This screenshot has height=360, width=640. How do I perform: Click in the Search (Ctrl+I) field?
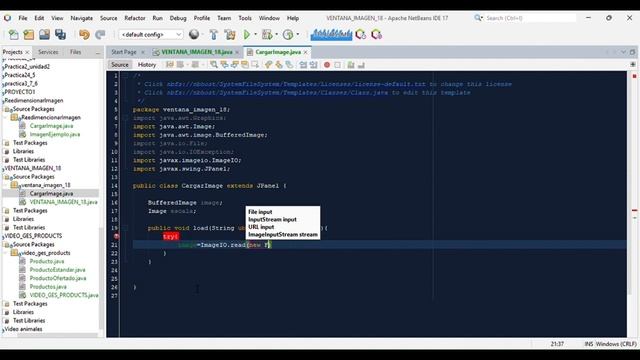pyautogui.click(x=531, y=18)
